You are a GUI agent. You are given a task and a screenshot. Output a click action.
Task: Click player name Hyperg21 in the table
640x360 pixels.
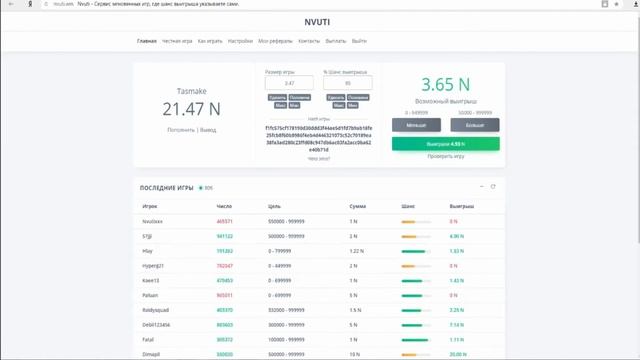coord(153,266)
